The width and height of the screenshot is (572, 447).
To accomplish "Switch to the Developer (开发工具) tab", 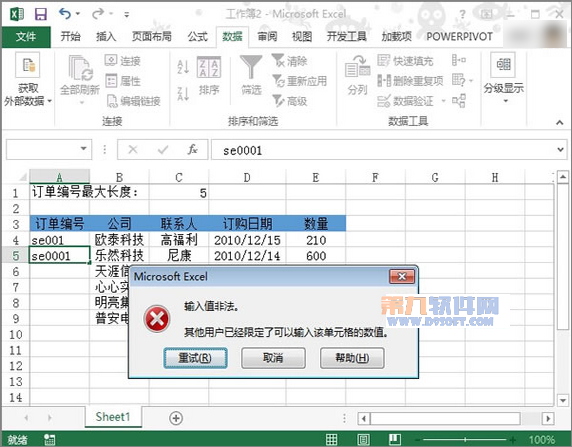I will (x=346, y=36).
